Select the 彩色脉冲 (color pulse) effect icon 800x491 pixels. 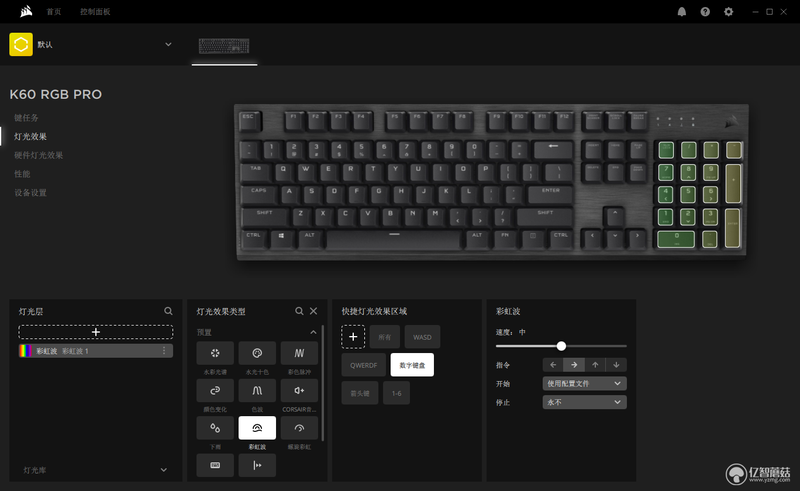299,353
